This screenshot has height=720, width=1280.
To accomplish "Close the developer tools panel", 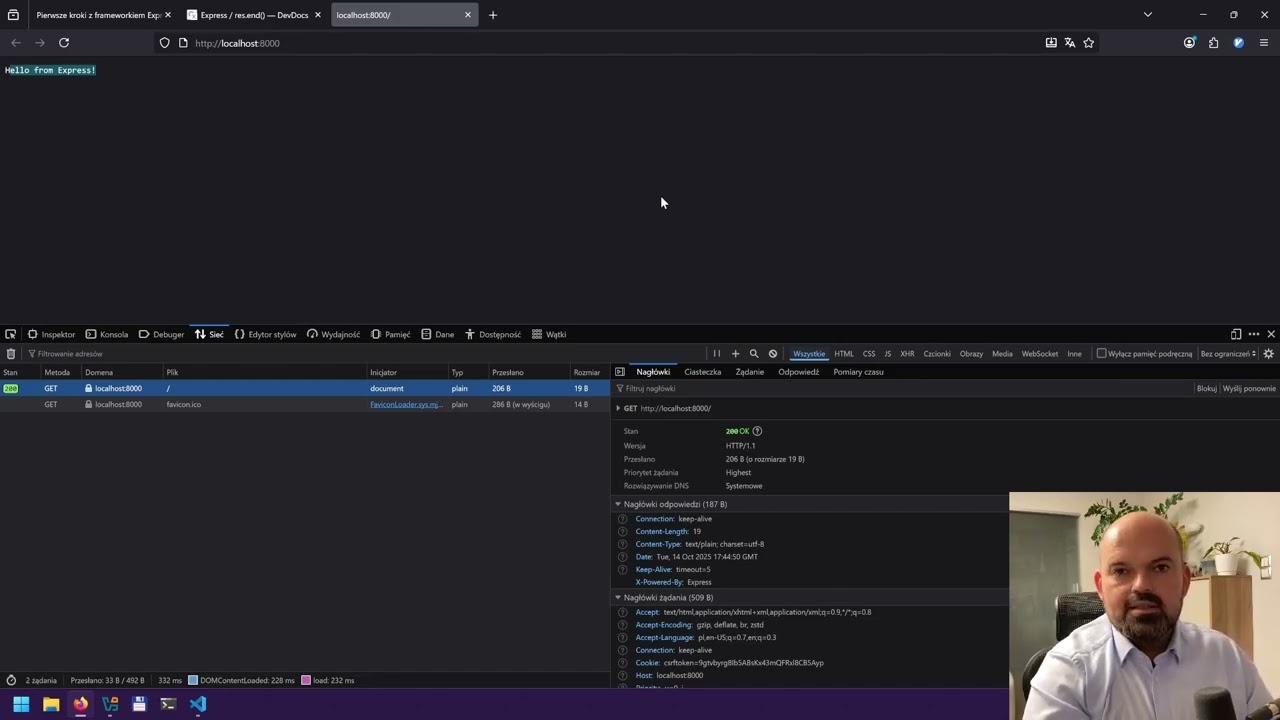I will (1271, 334).
